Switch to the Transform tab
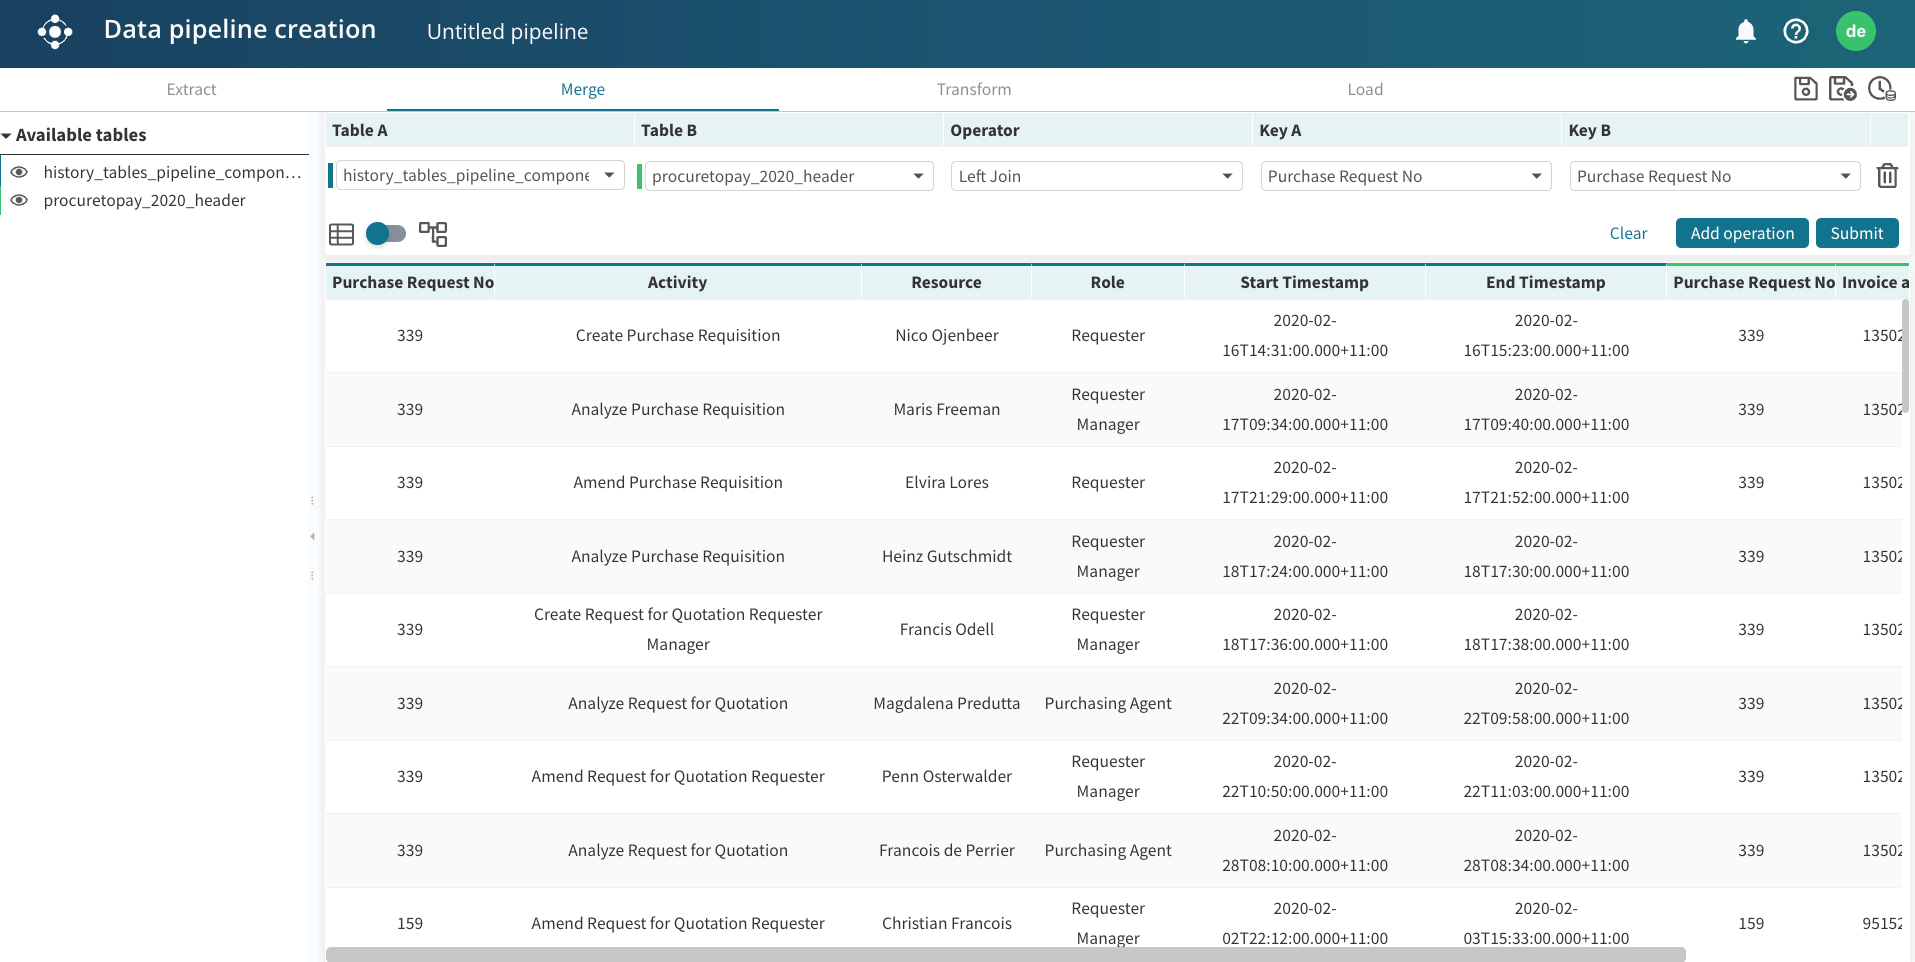 (973, 89)
